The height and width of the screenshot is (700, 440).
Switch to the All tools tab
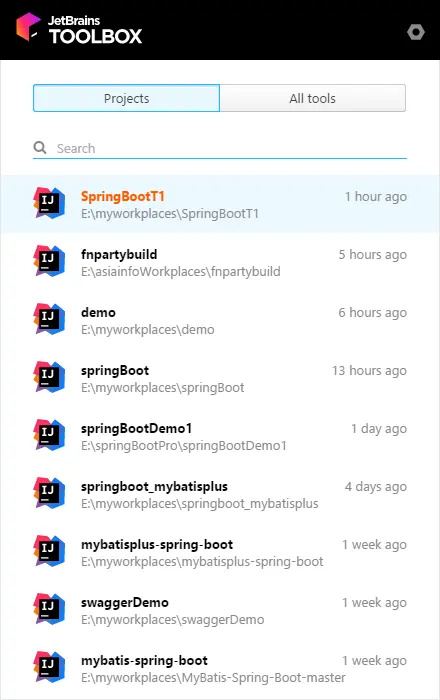[x=312, y=98]
